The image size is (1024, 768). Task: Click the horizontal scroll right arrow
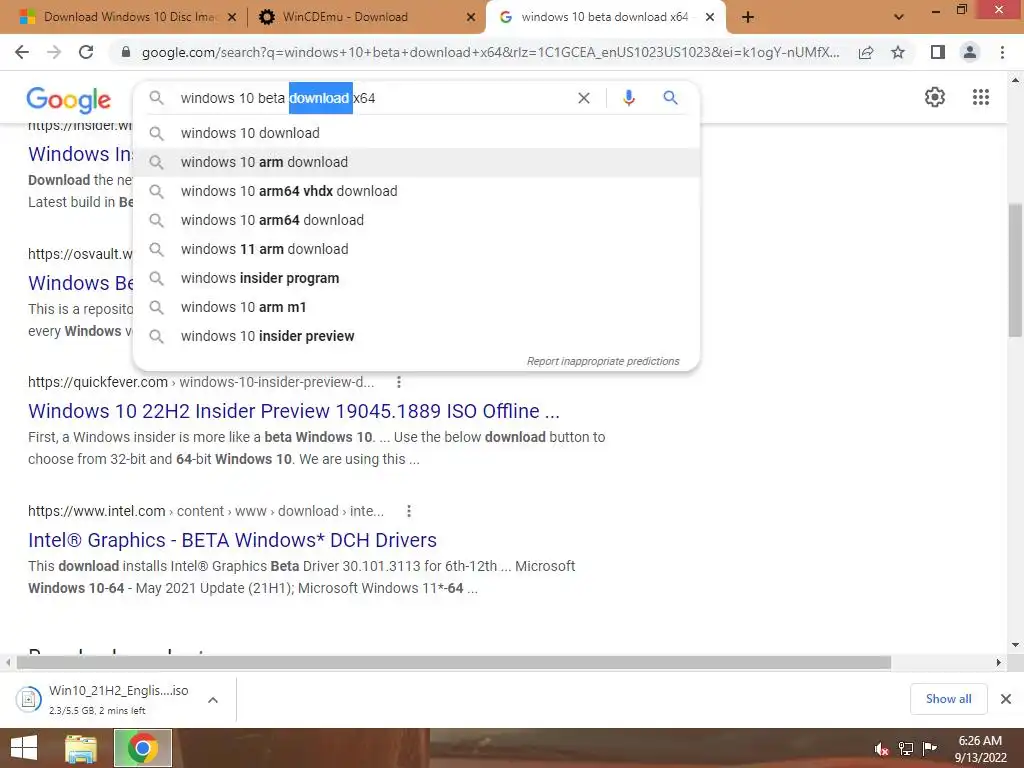998,663
